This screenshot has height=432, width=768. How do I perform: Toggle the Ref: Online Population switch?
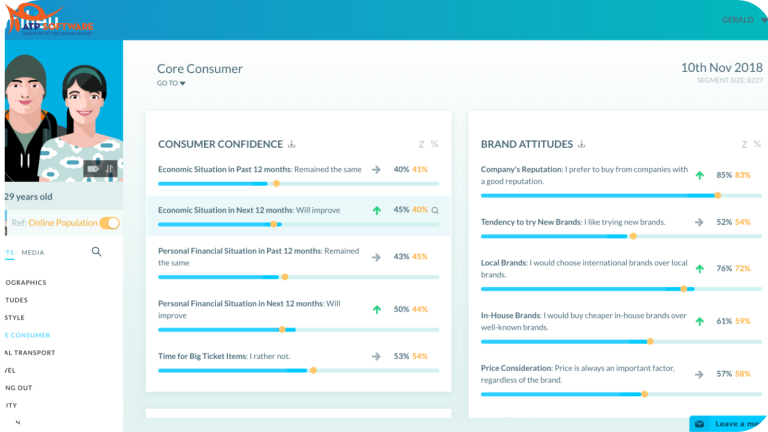110,223
